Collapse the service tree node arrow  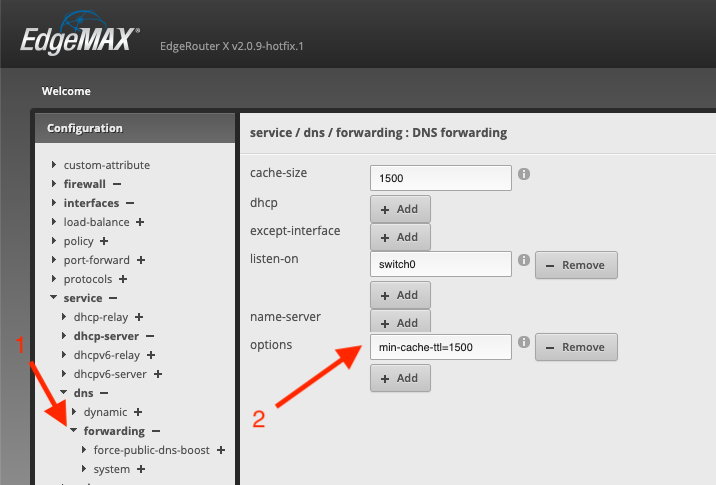point(54,298)
